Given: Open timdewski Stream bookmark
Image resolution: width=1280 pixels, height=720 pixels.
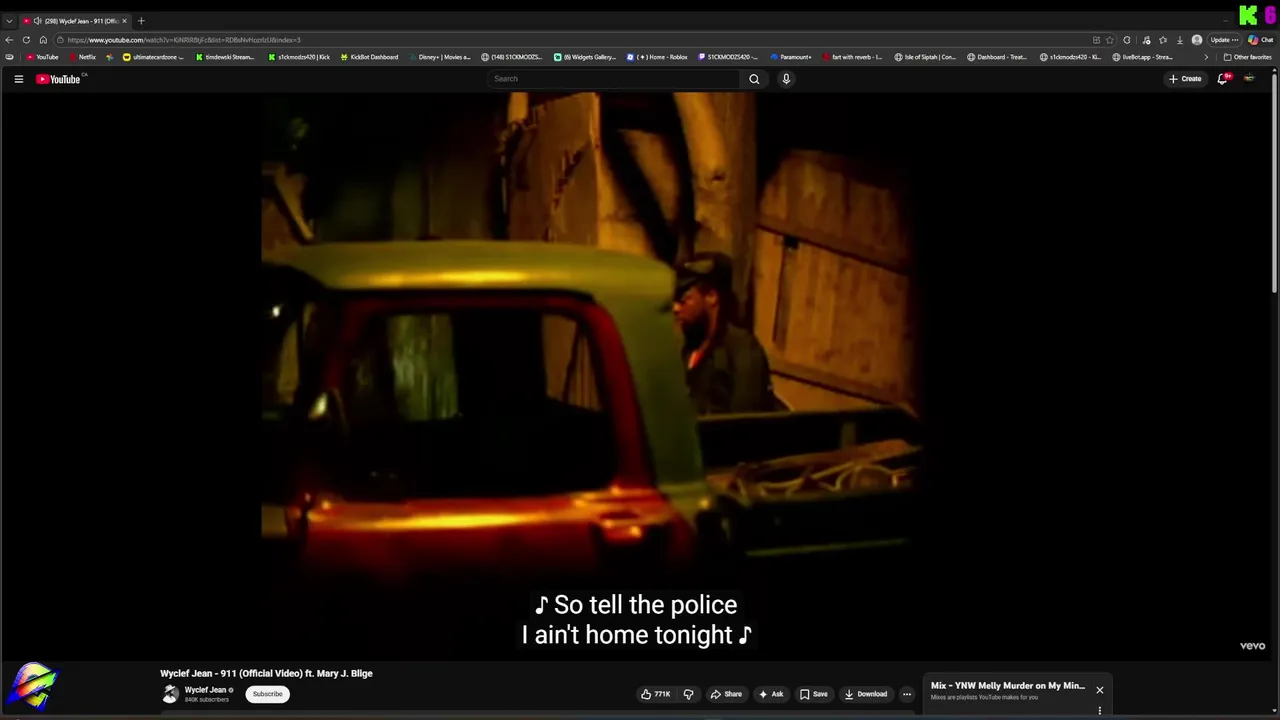Looking at the screenshot, I should pyautogui.click(x=225, y=57).
